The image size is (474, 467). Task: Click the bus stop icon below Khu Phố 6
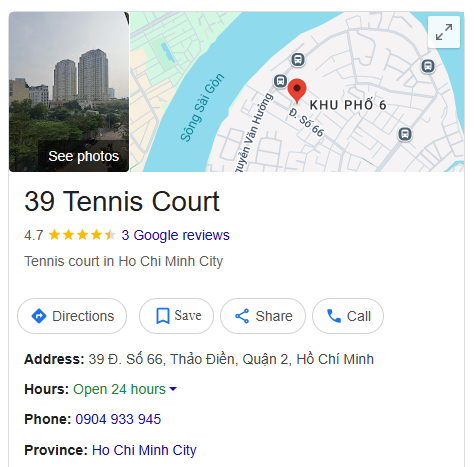[405, 134]
